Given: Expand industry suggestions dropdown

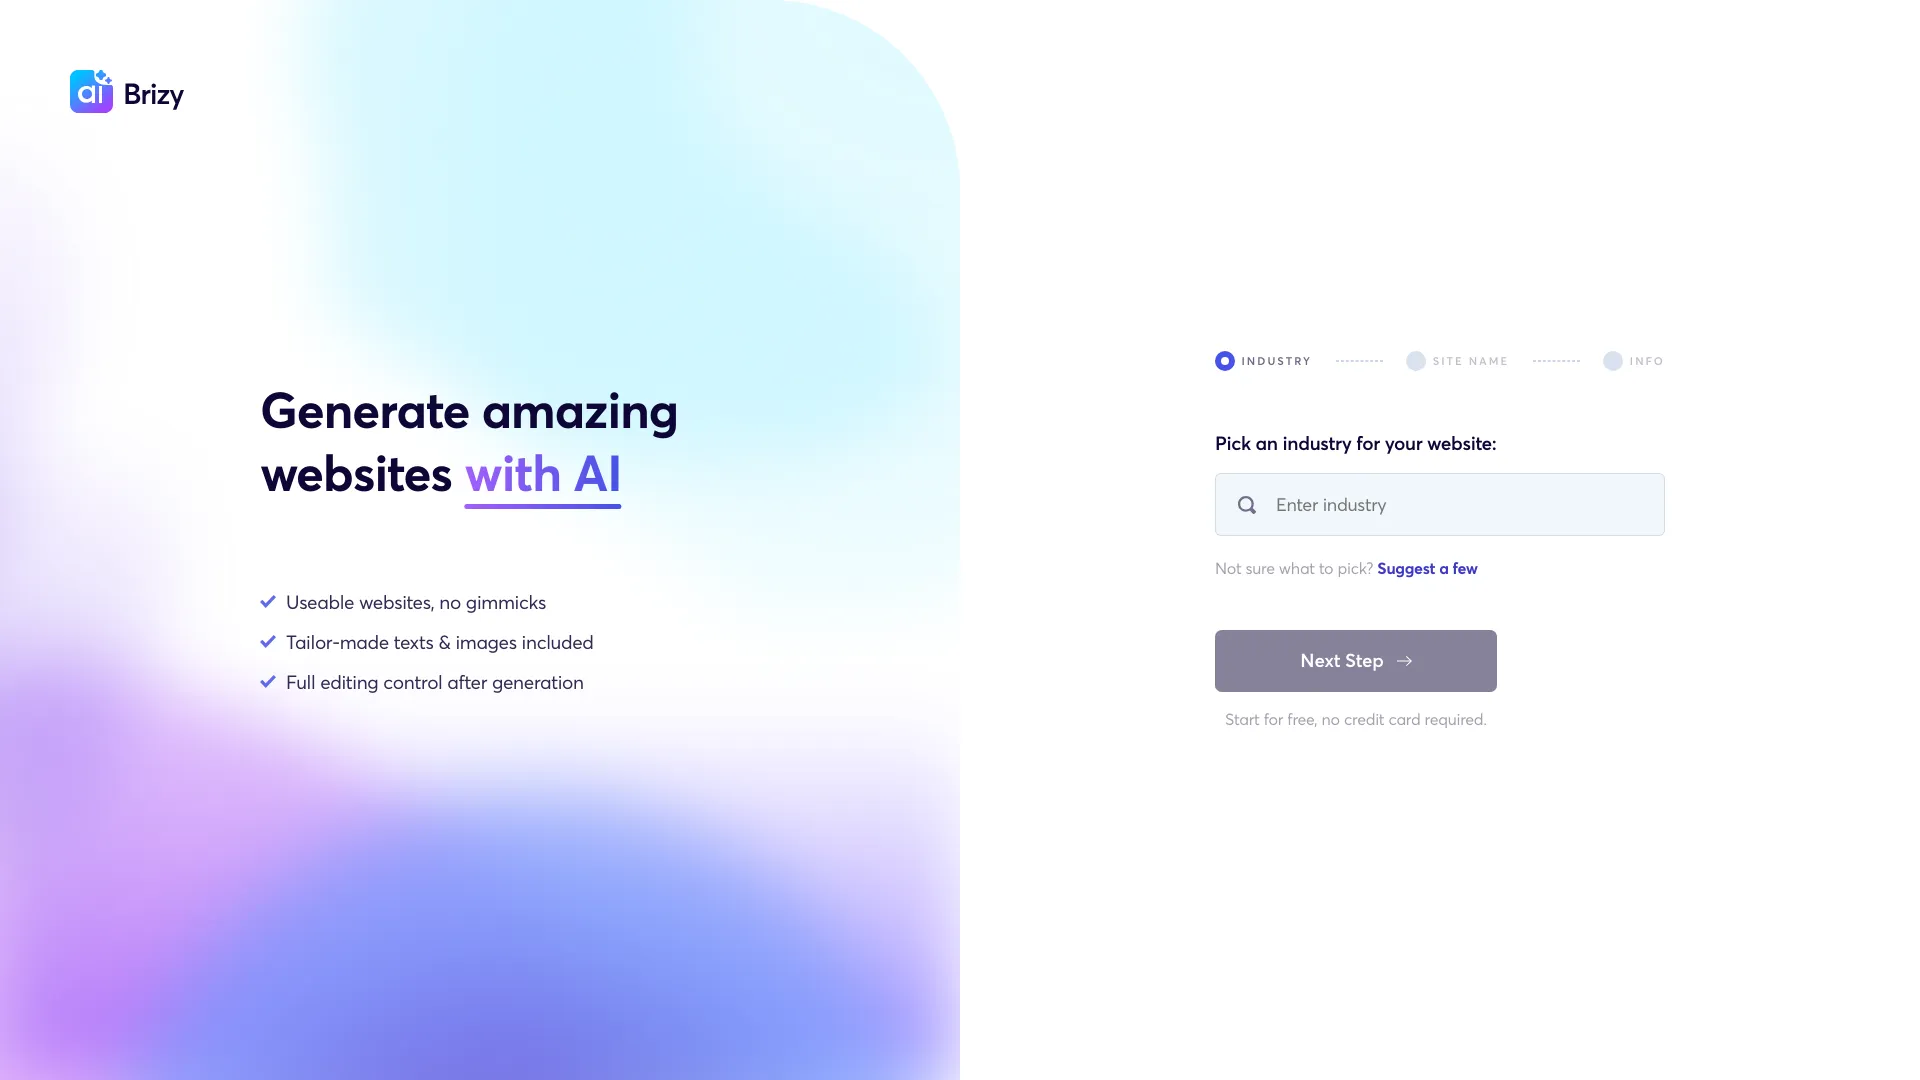Looking at the screenshot, I should pos(1427,568).
